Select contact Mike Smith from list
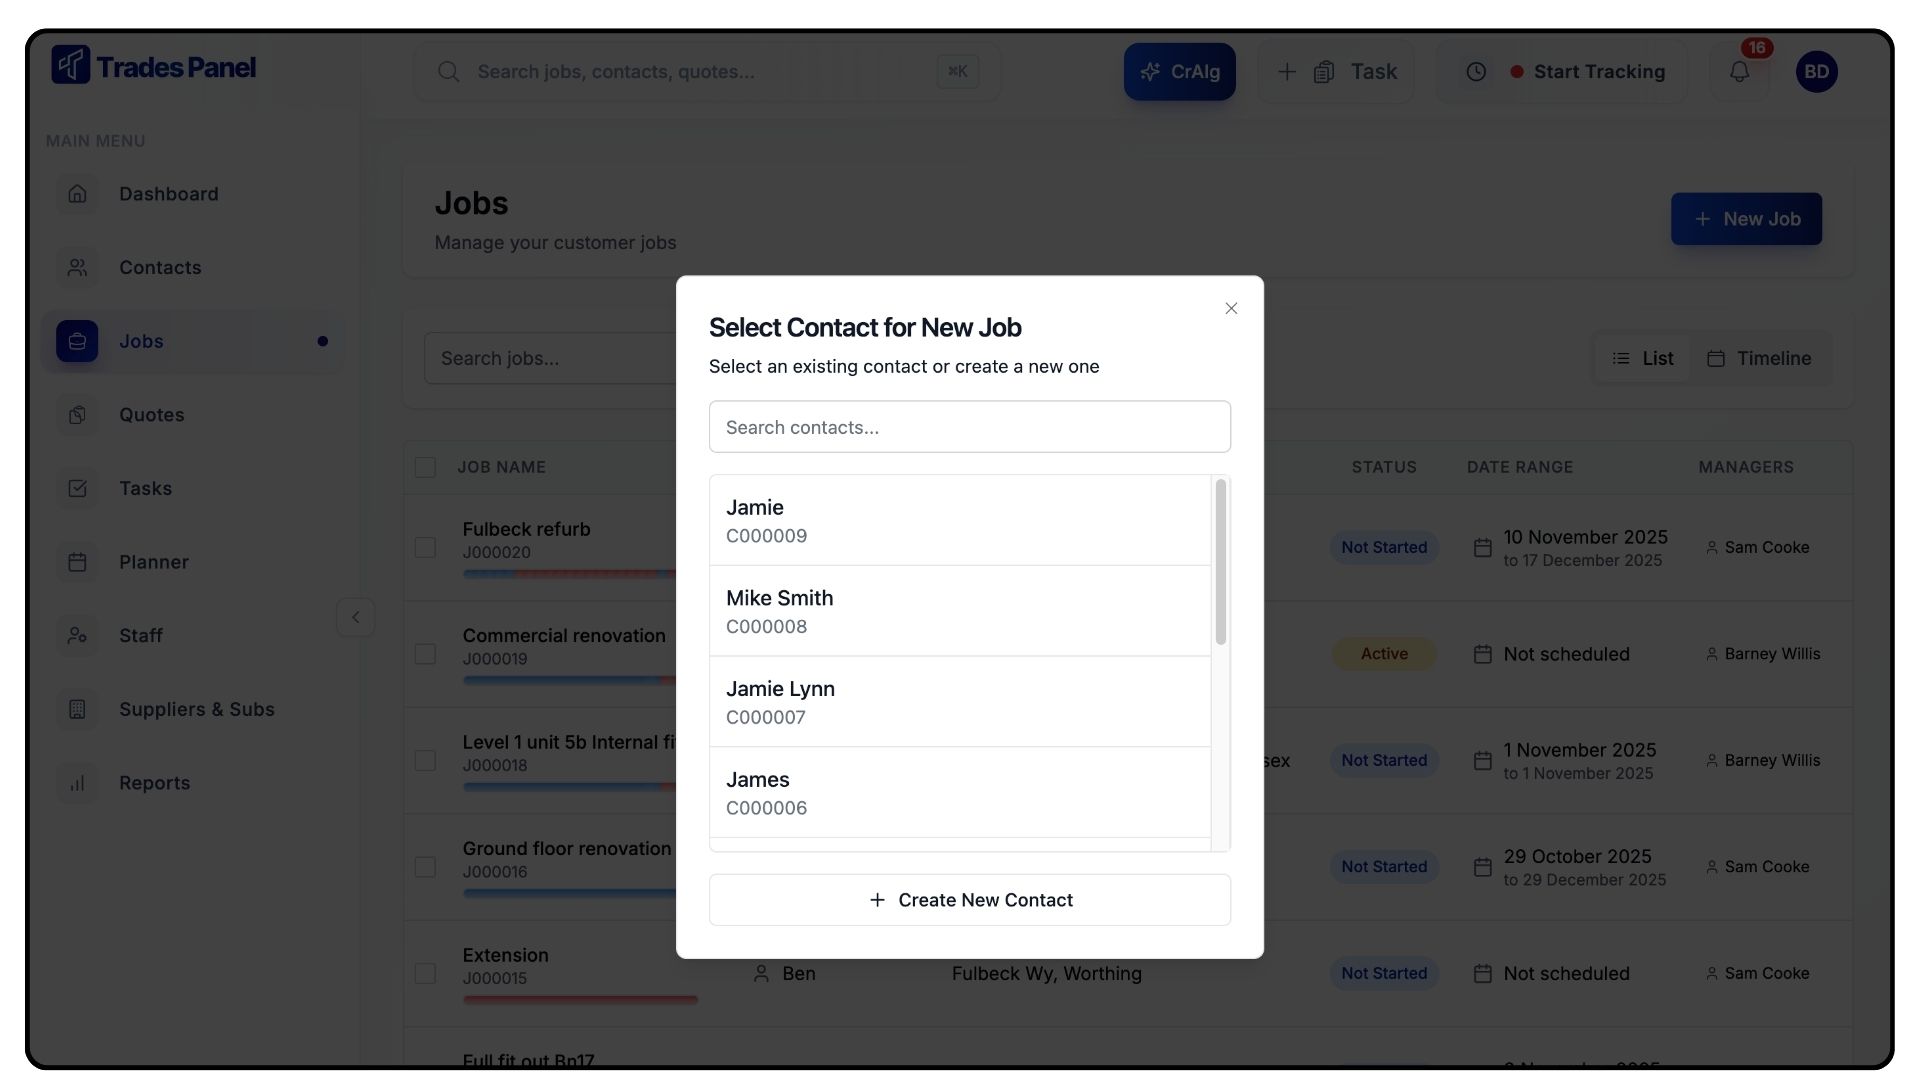 tap(959, 611)
